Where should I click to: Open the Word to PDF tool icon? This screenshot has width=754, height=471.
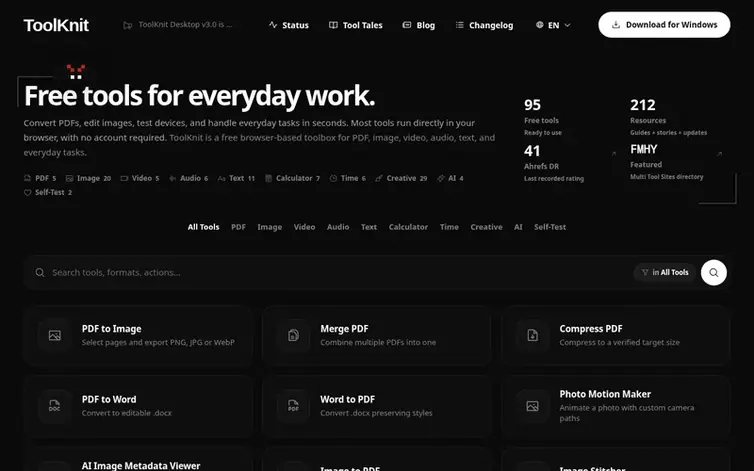click(x=293, y=406)
